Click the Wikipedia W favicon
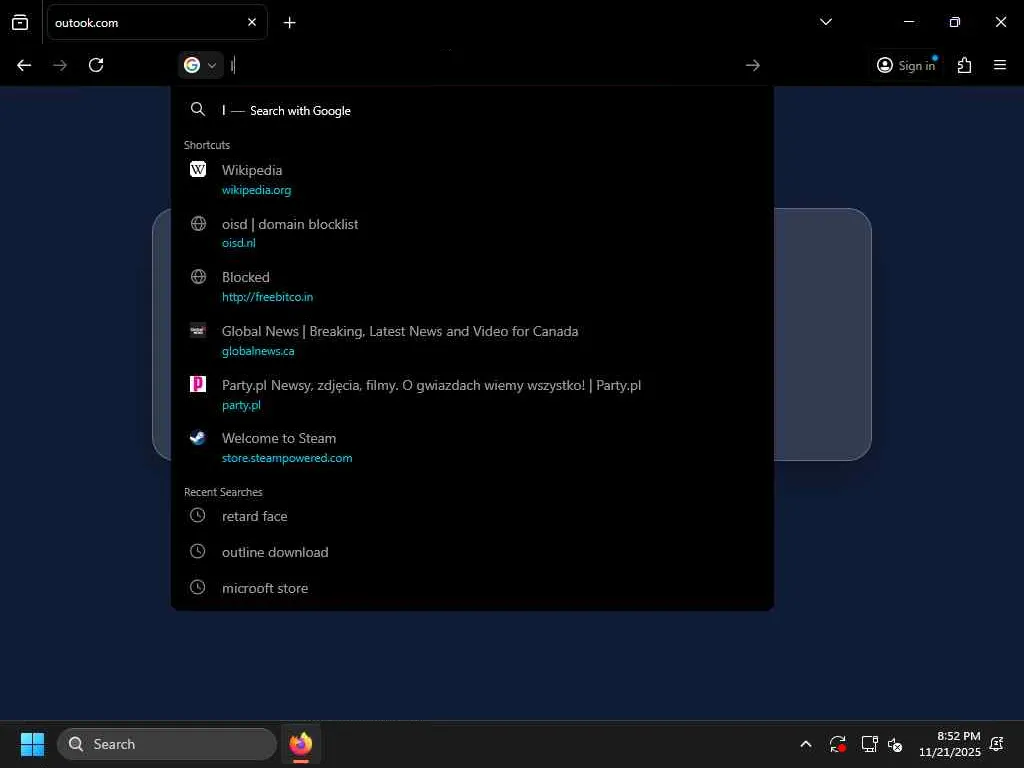1024x768 pixels. (198, 170)
